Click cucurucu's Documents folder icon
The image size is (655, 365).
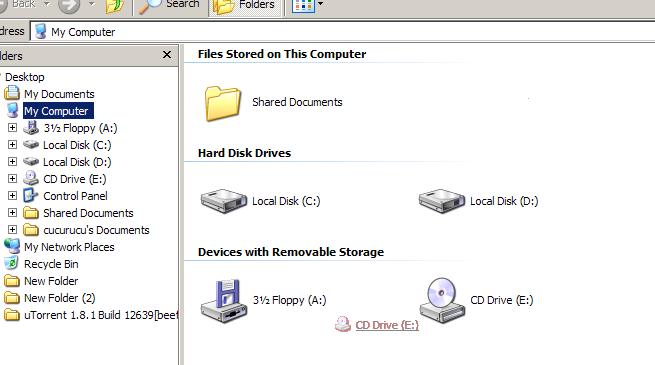31,230
